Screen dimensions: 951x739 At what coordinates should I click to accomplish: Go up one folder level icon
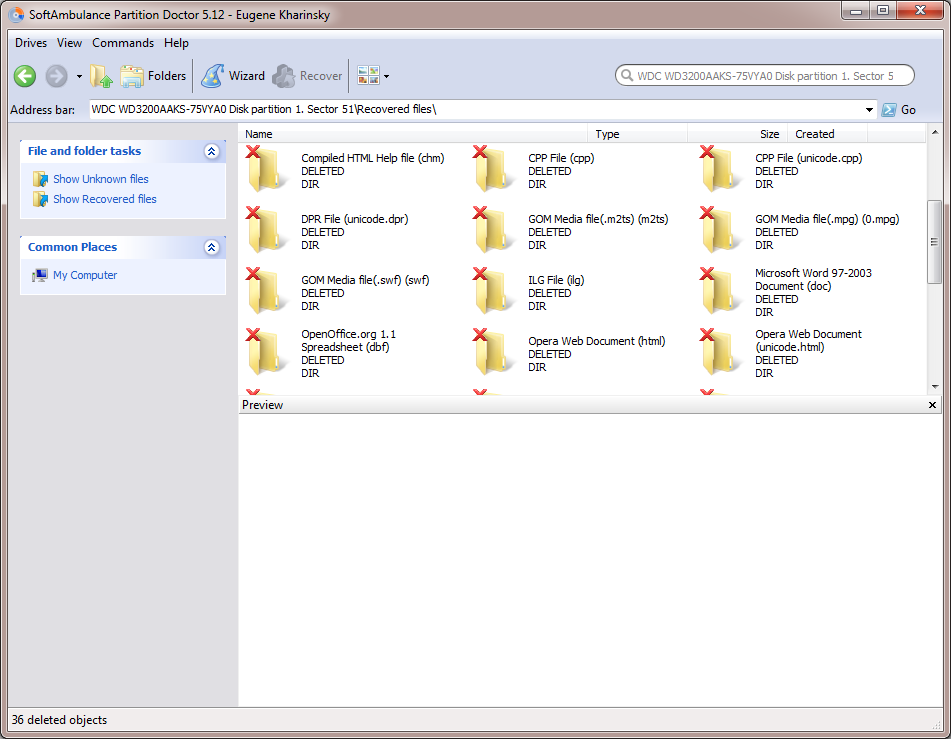click(x=101, y=76)
